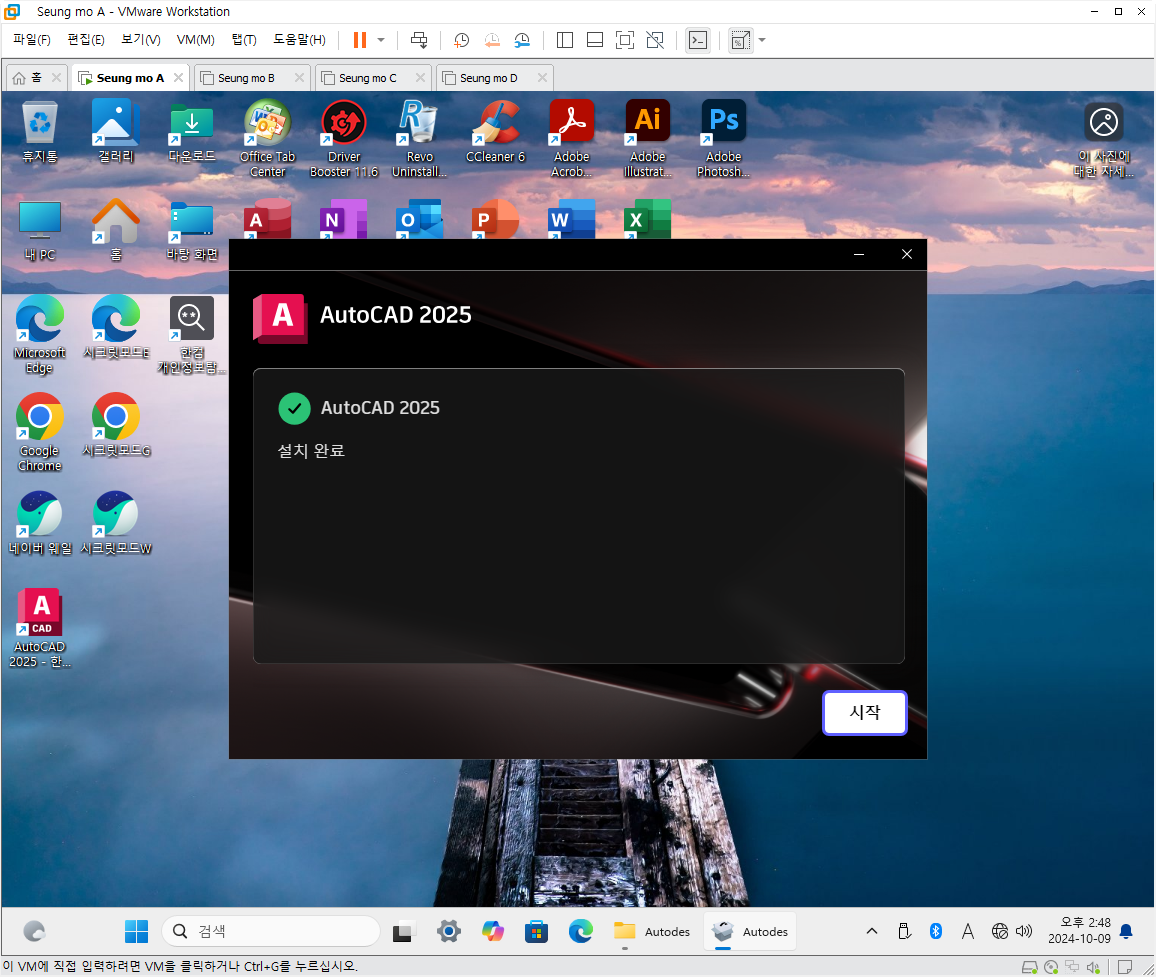This screenshot has height=977, width=1156.
Task: Launch CCleaner 6 shortcut
Action: (x=495, y=132)
